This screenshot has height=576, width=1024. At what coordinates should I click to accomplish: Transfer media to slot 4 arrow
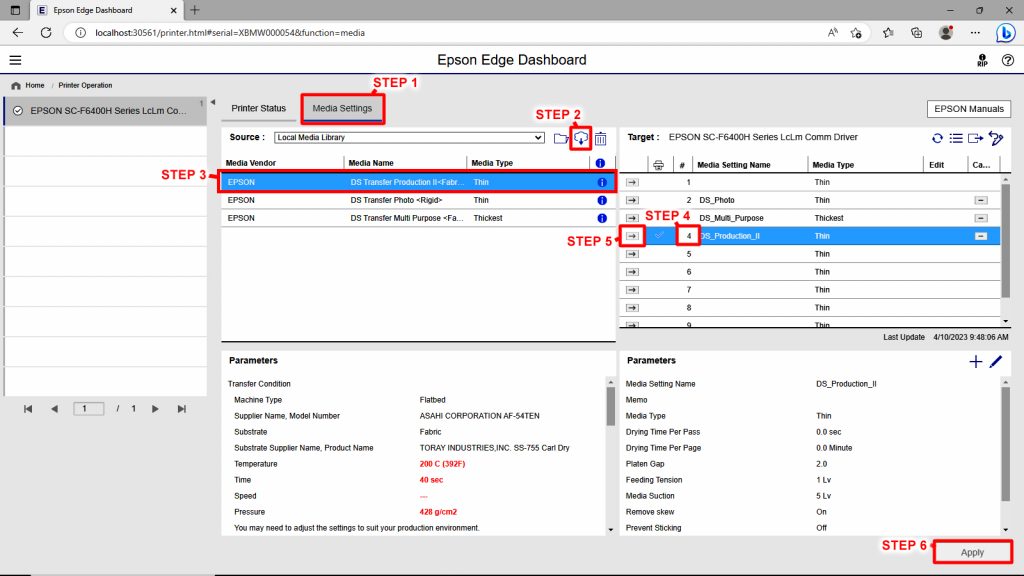(632, 236)
